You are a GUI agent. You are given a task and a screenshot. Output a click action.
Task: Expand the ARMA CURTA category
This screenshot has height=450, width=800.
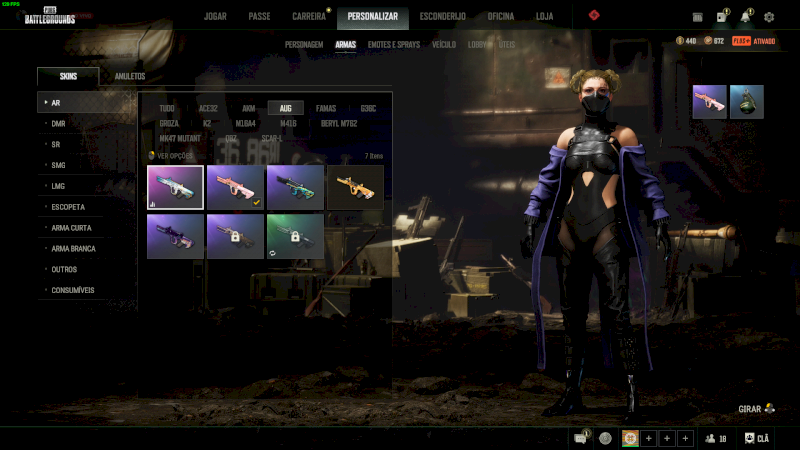tap(87, 228)
